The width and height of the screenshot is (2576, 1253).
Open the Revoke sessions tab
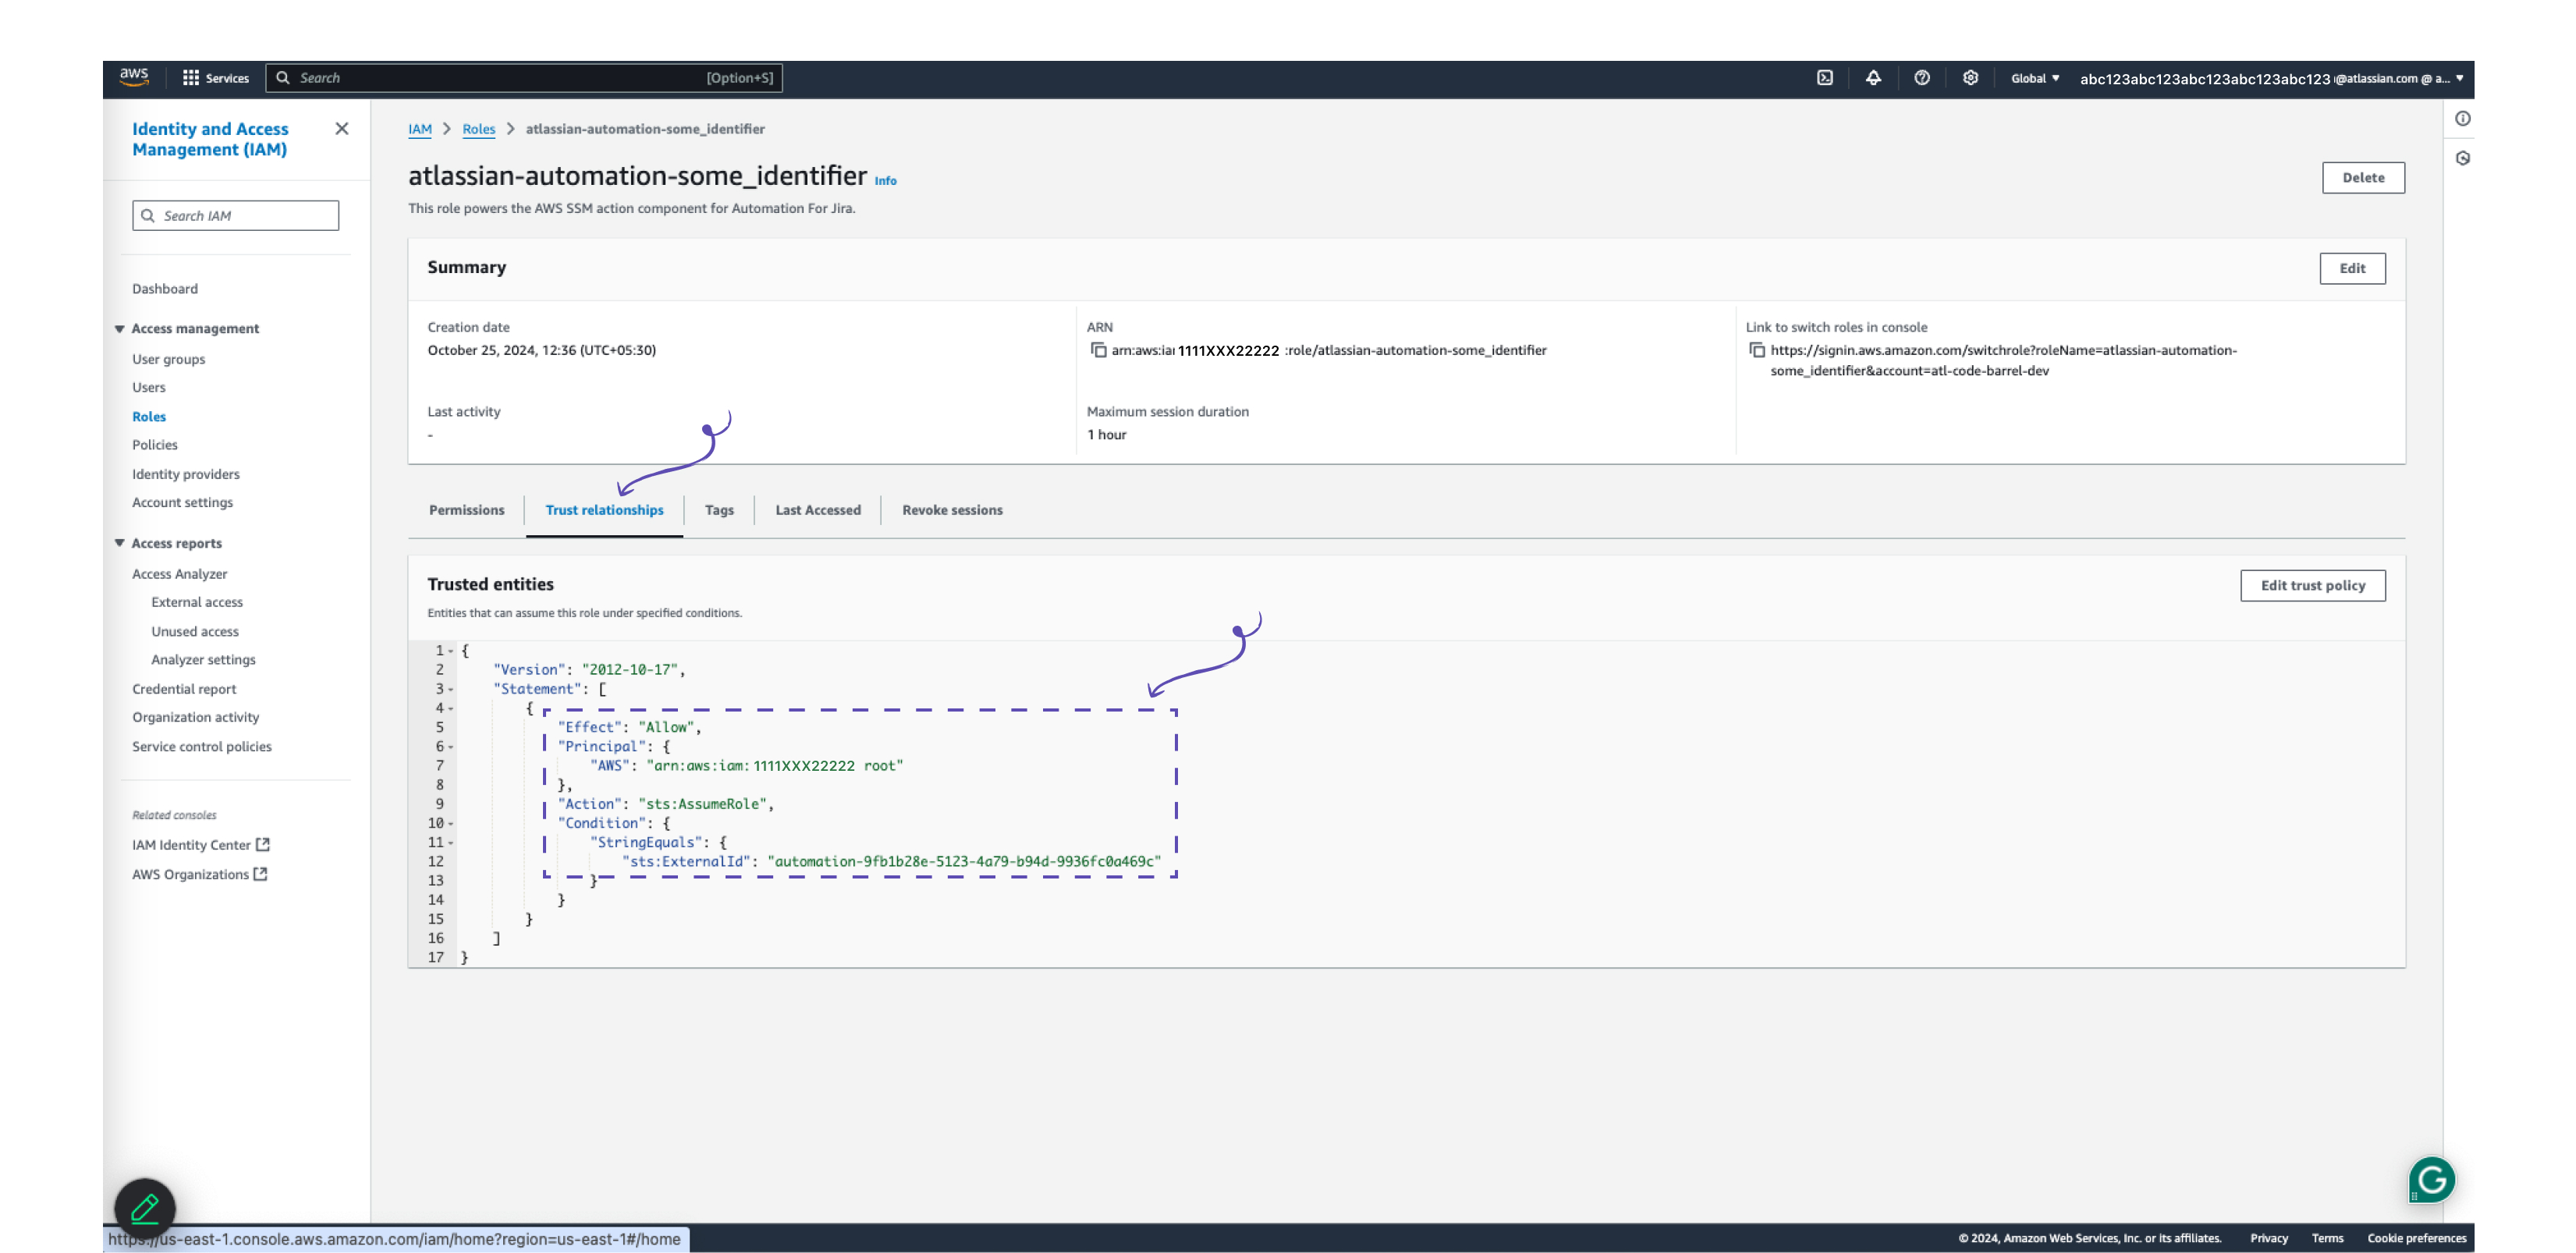click(951, 510)
